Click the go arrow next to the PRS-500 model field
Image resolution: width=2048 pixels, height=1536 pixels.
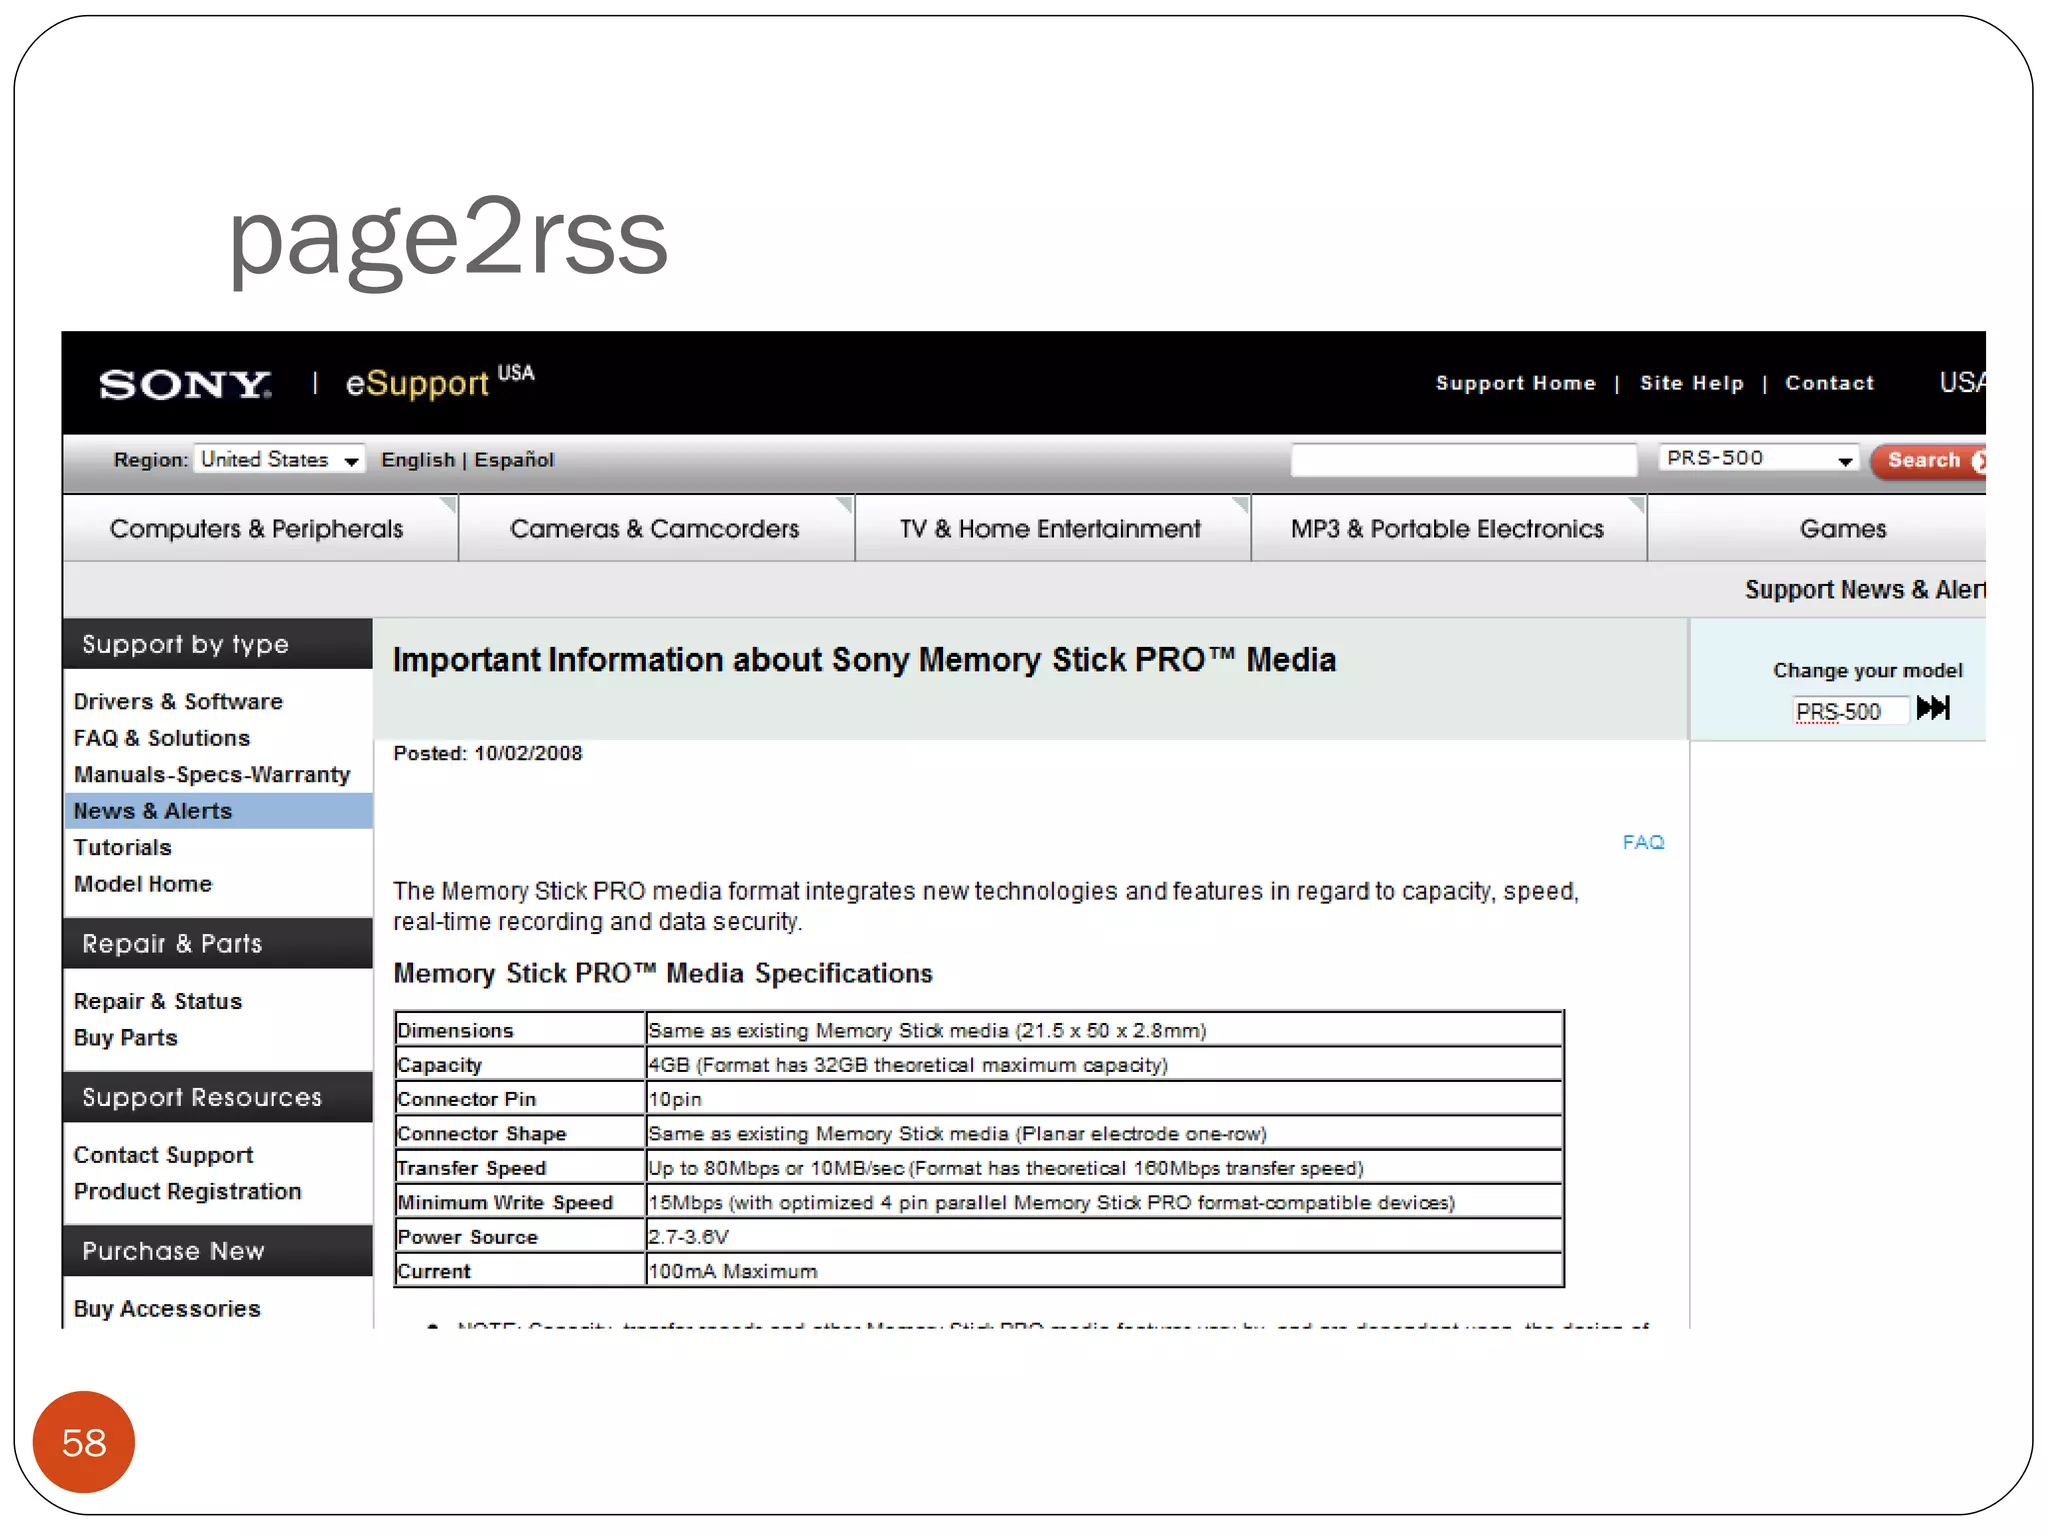click(x=1932, y=709)
